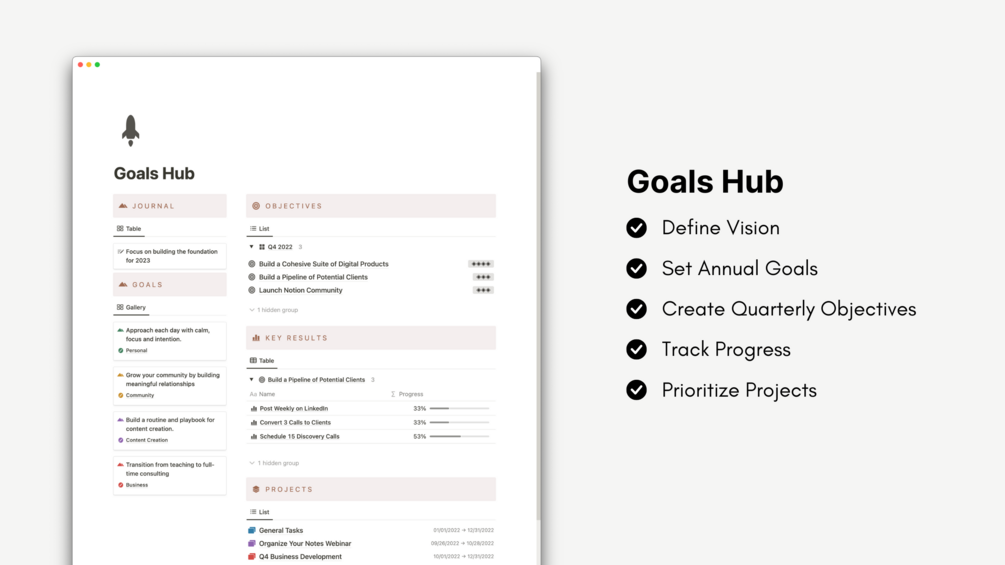Viewport: 1005px width, 565px height.
Task: Click the Goals mountain icon
Action: 123,284
